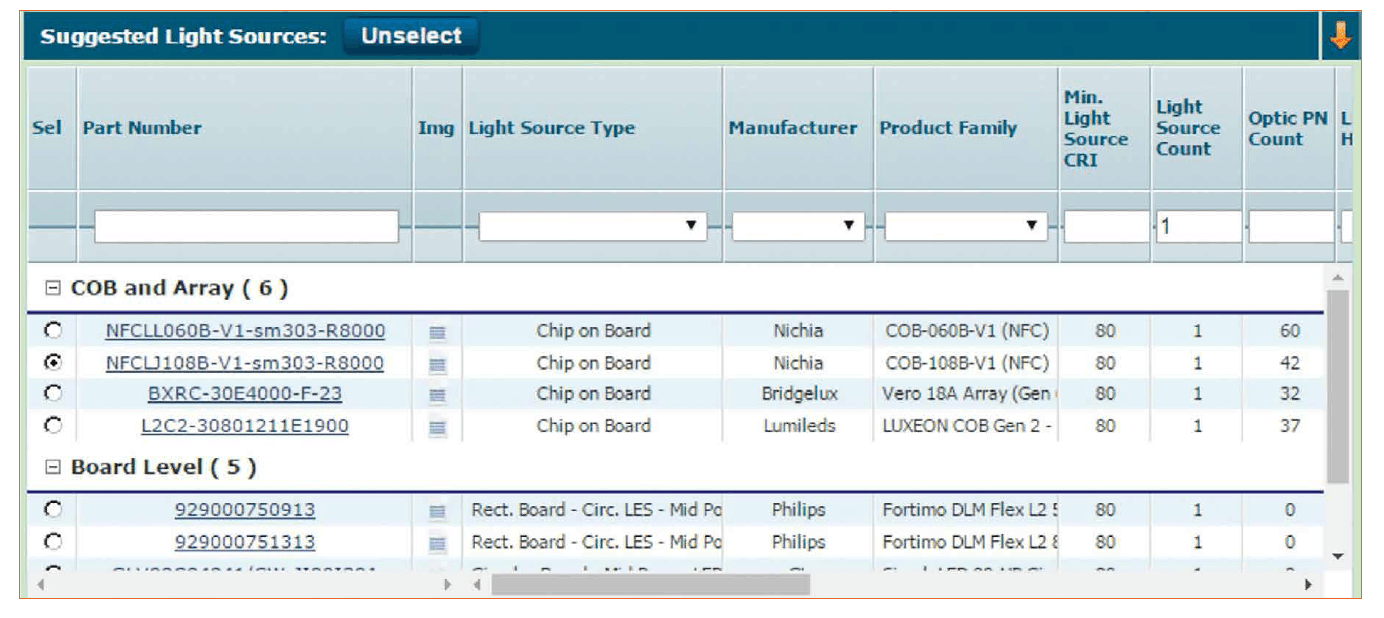
Task: Collapse the COB and Array group
Action: point(53,289)
